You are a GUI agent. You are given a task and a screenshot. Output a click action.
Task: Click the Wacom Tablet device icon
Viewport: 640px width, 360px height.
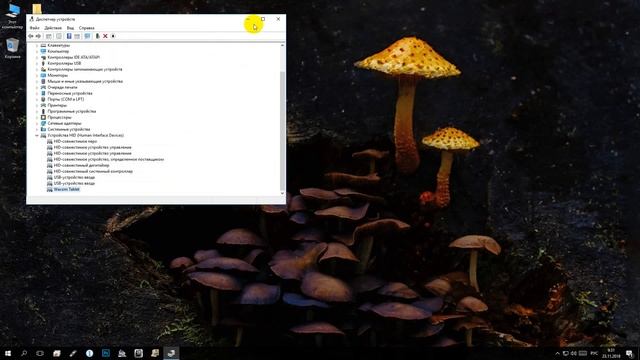pyautogui.click(x=49, y=189)
